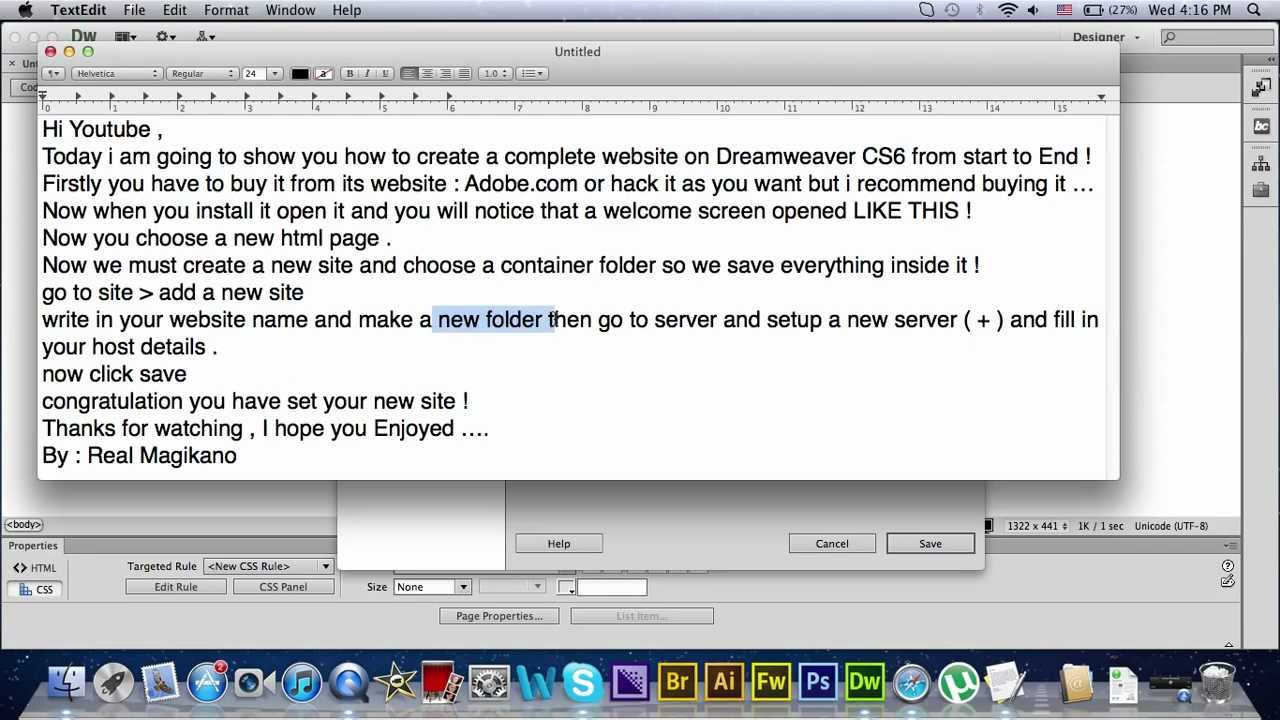This screenshot has width=1280, height=720.
Task: Click the Dreamweaver layout icon in app bar
Action: (125, 37)
